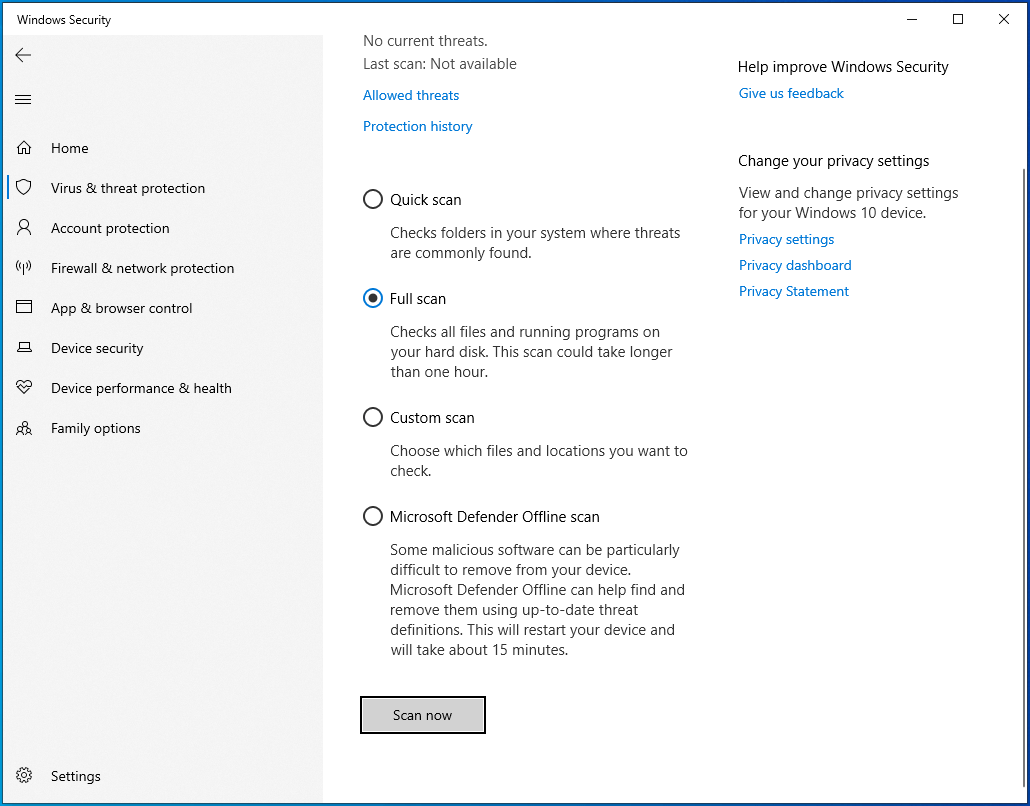Click the Family options people icon
This screenshot has width=1030, height=806.
tap(24, 428)
